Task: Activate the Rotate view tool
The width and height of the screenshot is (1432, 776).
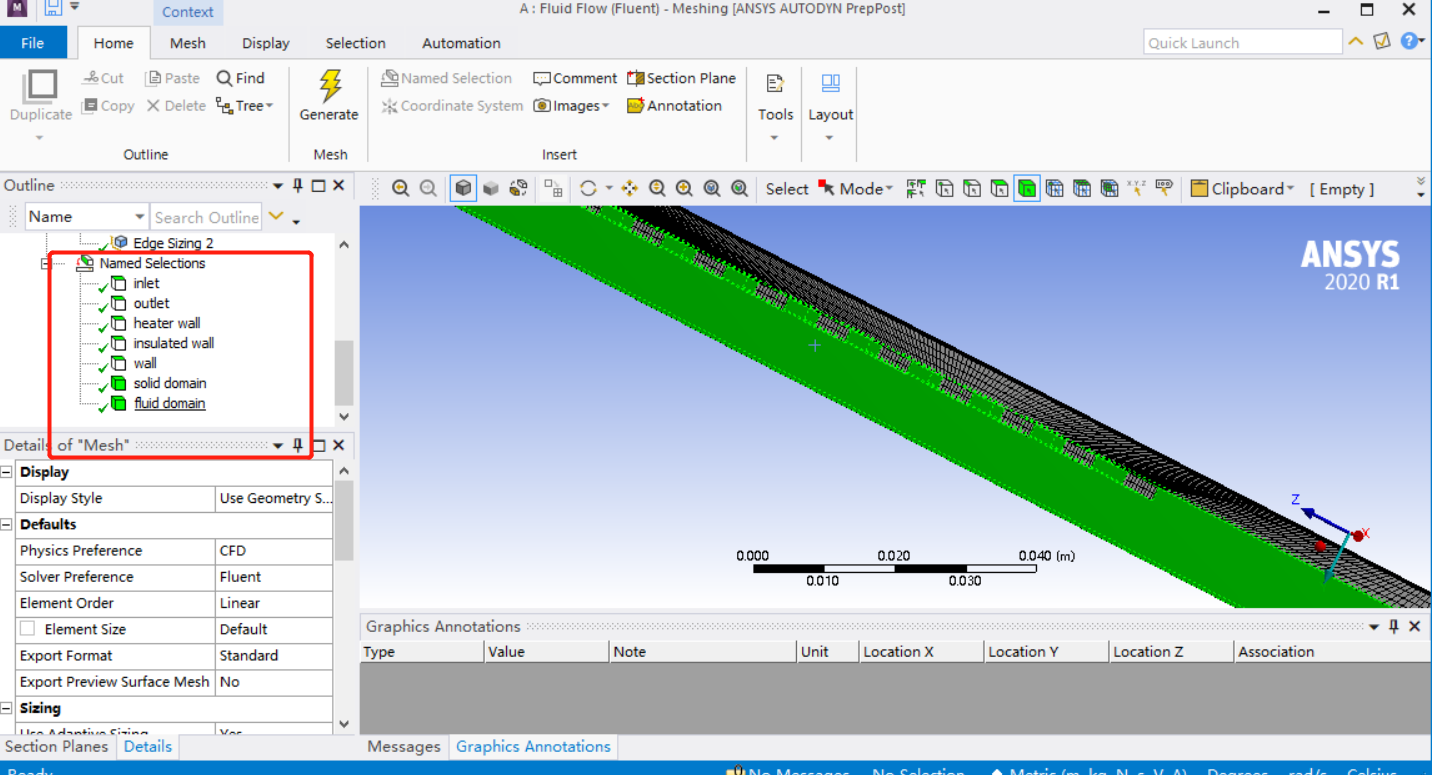Action: point(588,188)
